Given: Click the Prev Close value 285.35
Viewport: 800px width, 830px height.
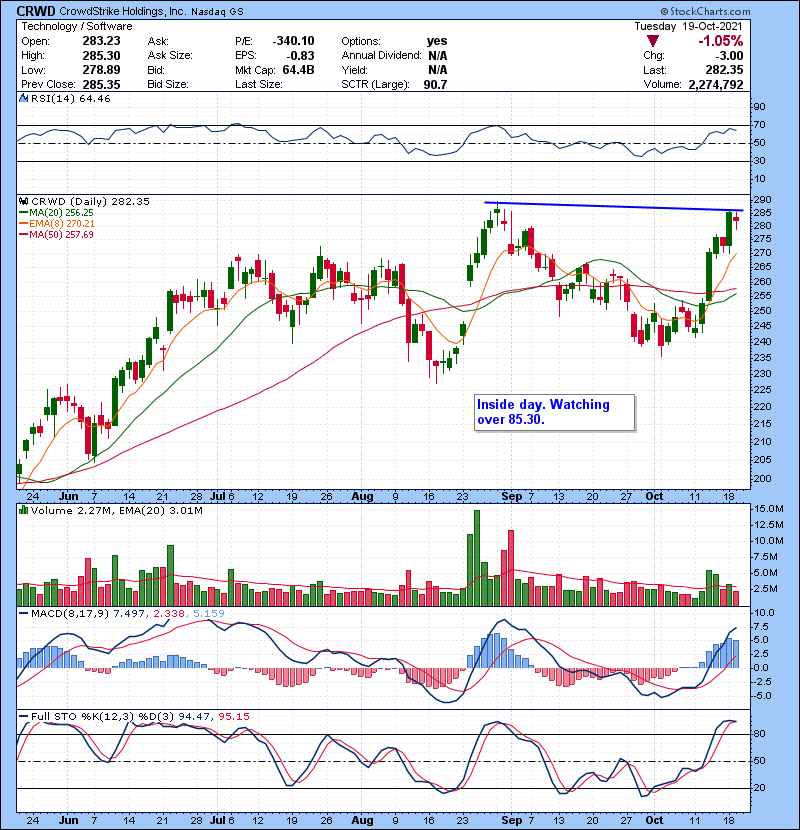Looking at the screenshot, I should pos(101,84).
